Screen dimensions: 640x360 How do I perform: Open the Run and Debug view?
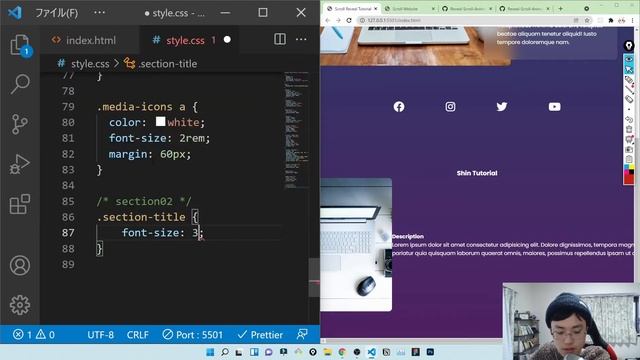(20, 164)
